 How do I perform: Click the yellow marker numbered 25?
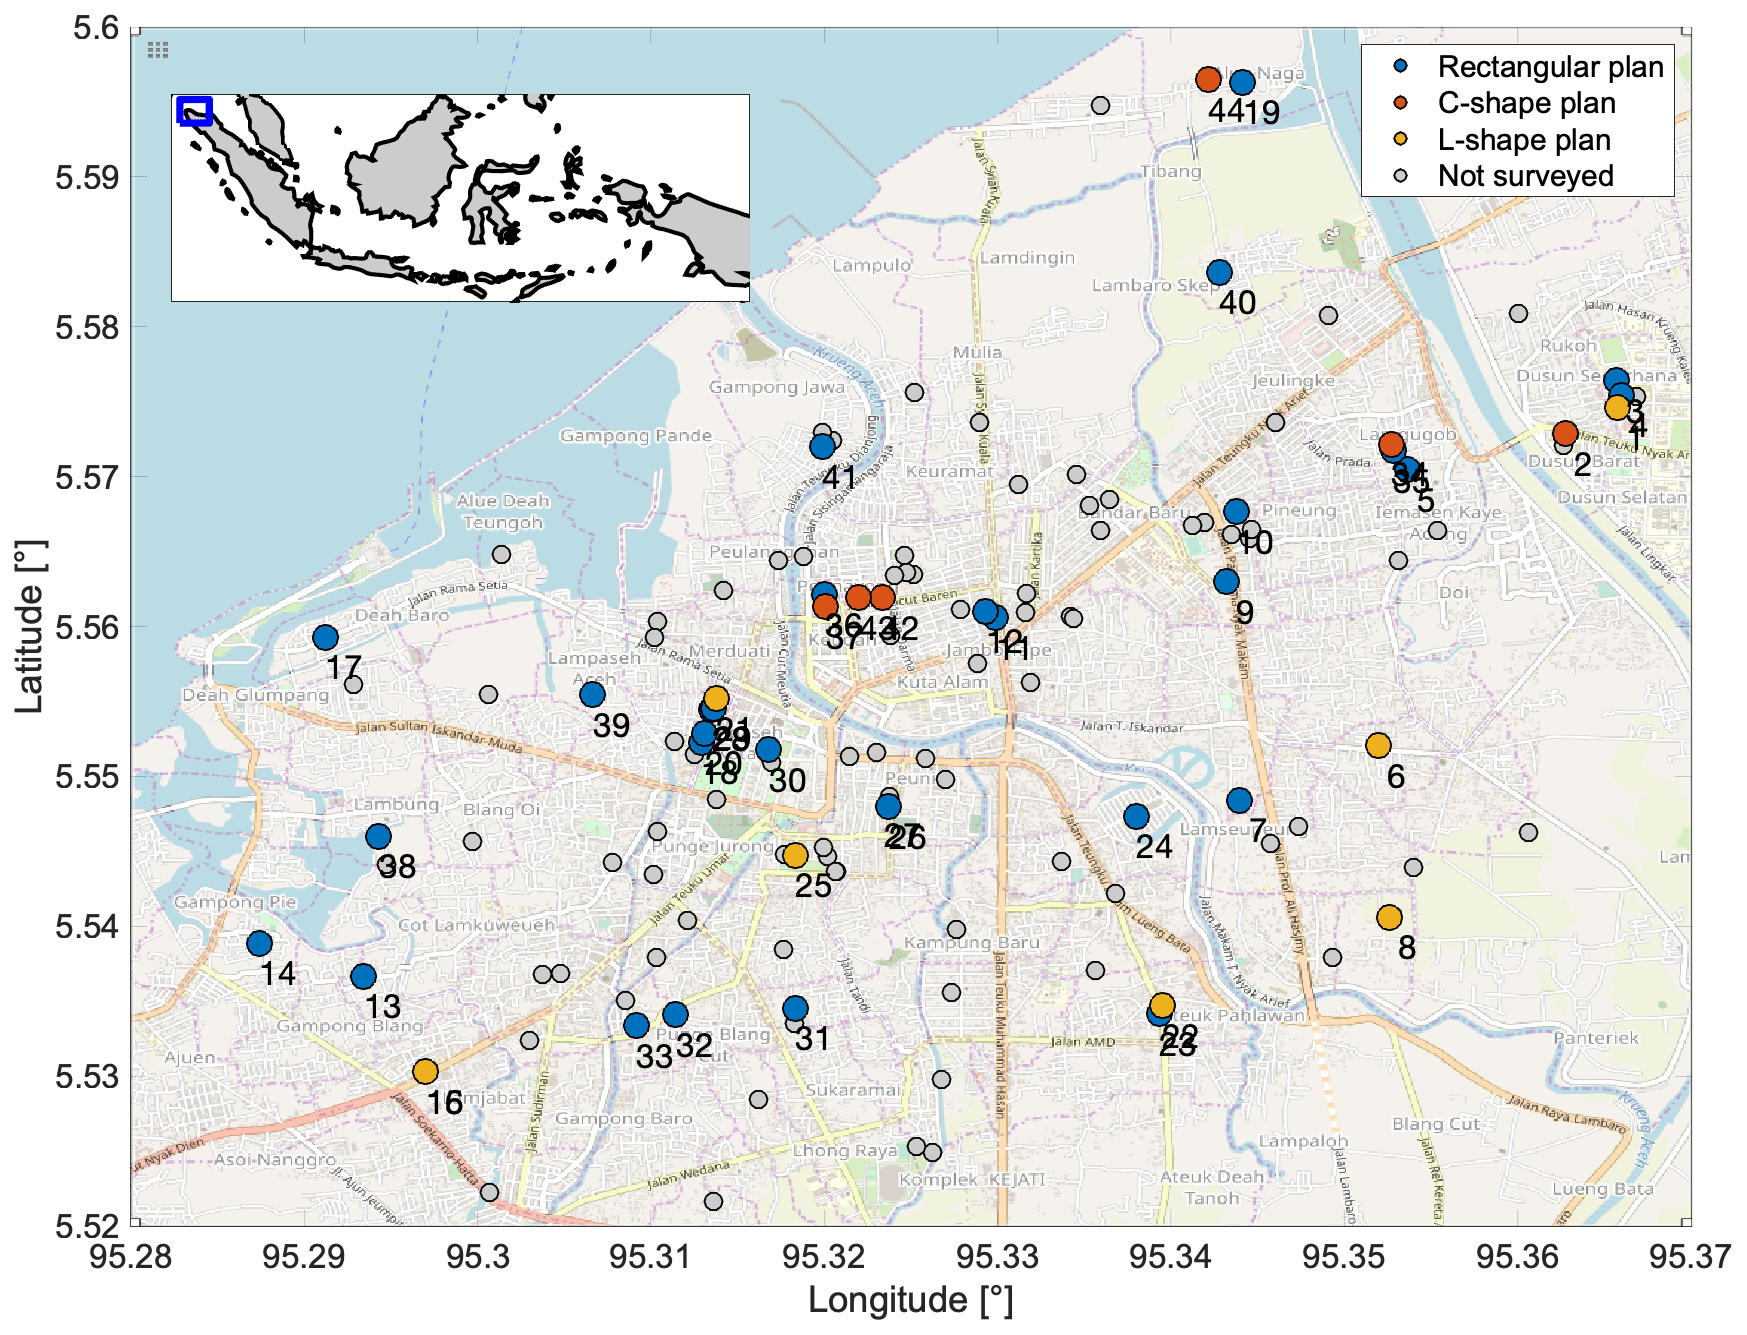(795, 855)
